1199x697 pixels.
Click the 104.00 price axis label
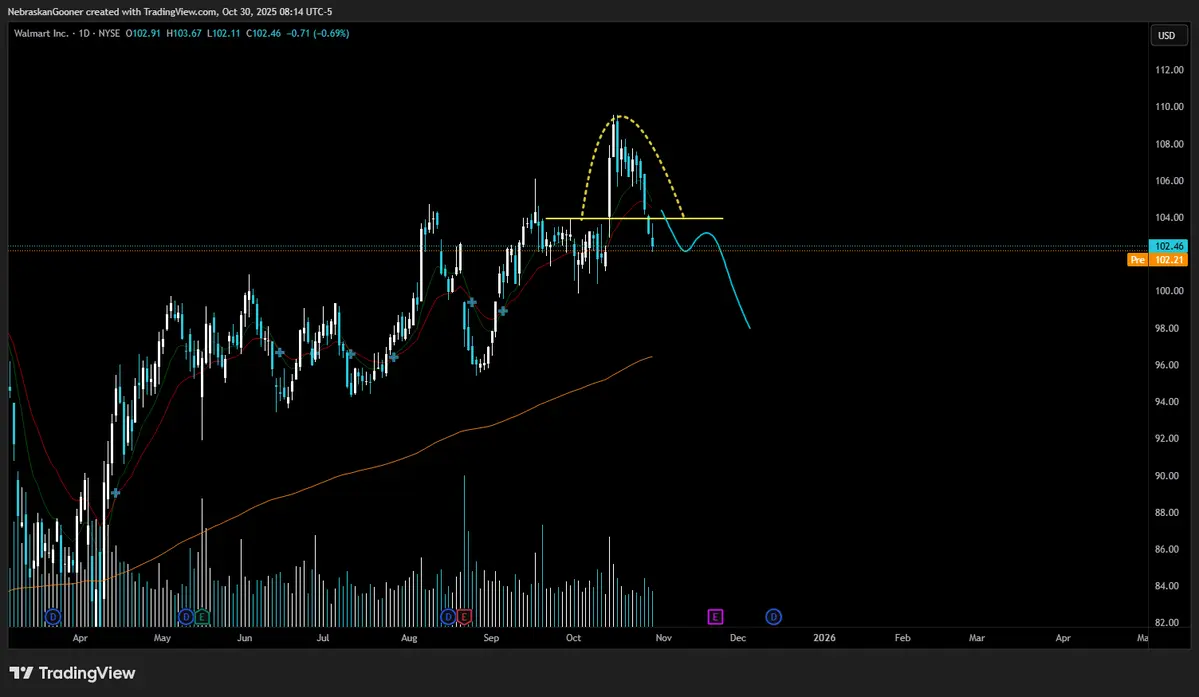[1169, 217]
